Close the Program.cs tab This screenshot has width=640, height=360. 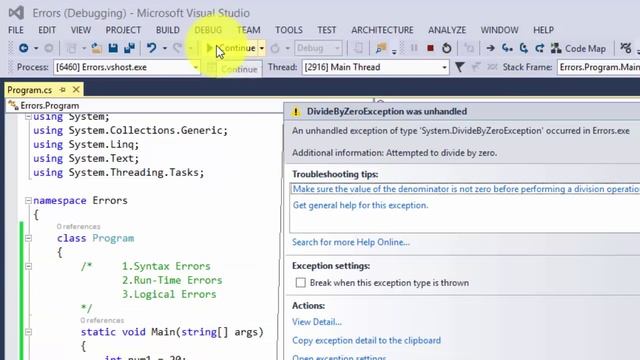tap(76, 89)
